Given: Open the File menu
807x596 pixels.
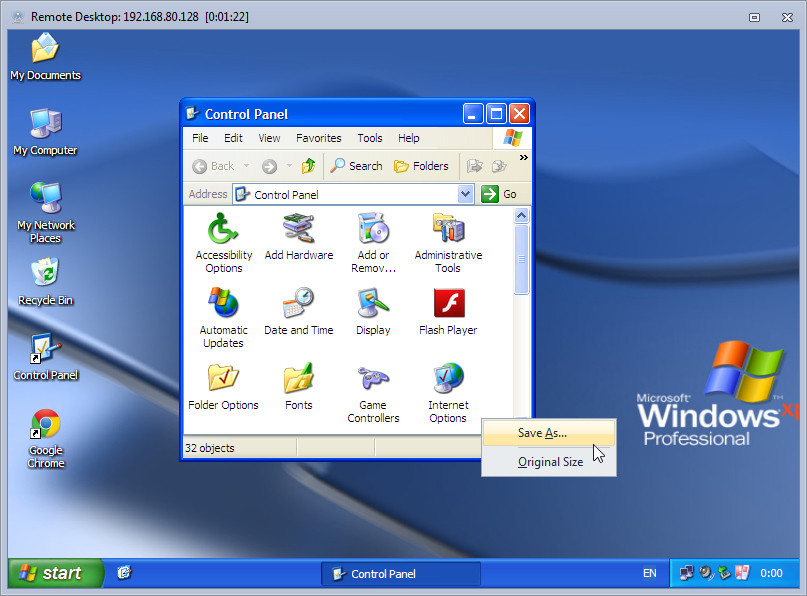Looking at the screenshot, I should [200, 138].
